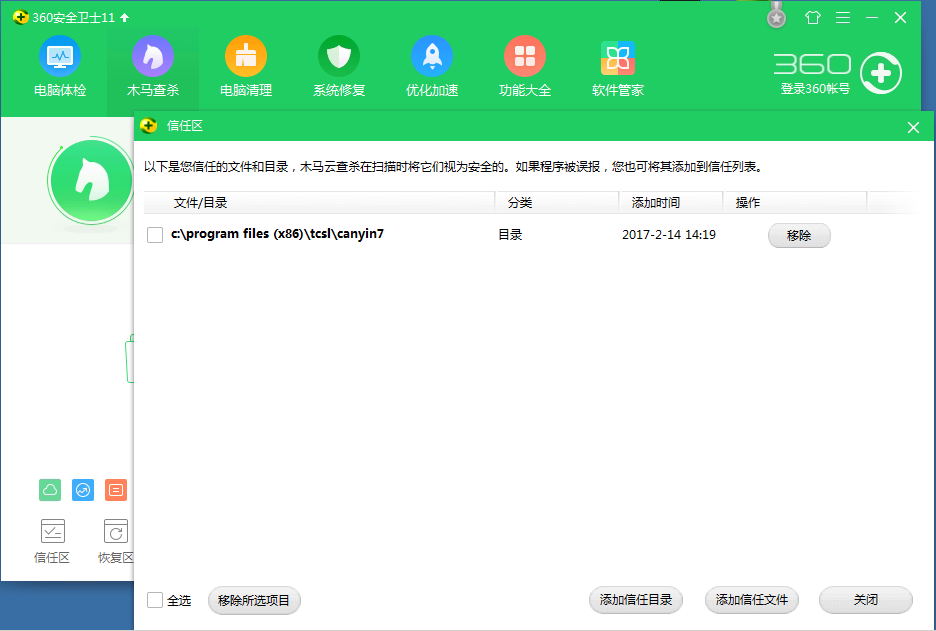Close the 信任区 dialog with X
Viewport: 936px width, 631px height.
[913, 127]
